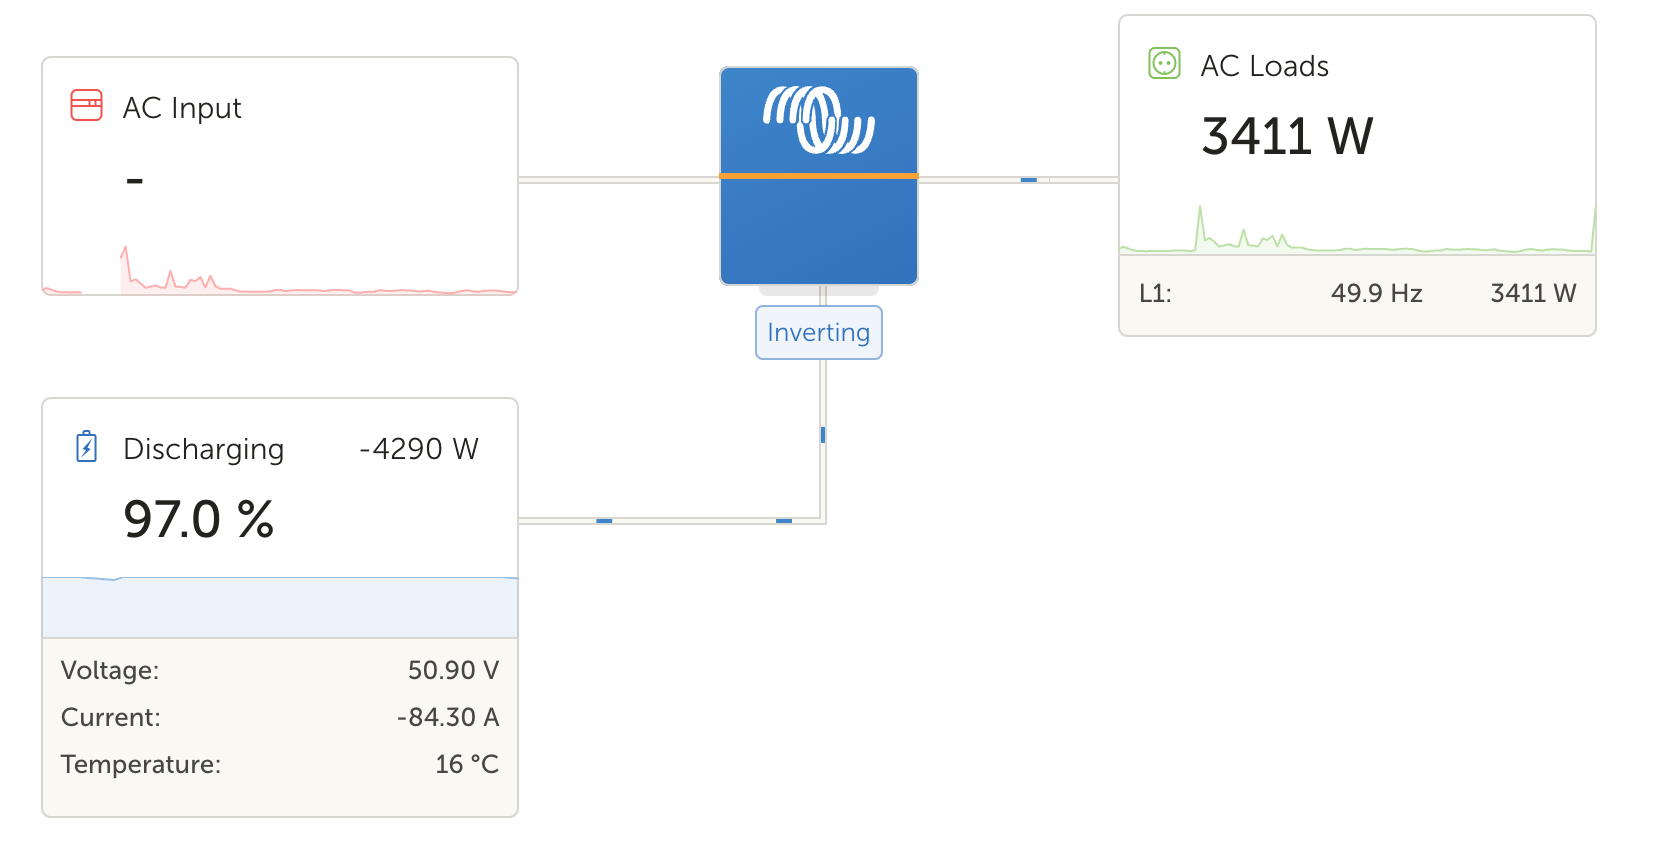This screenshot has height=856, width=1660.
Task: Click the 97.0 % state of charge
Action: (x=198, y=519)
